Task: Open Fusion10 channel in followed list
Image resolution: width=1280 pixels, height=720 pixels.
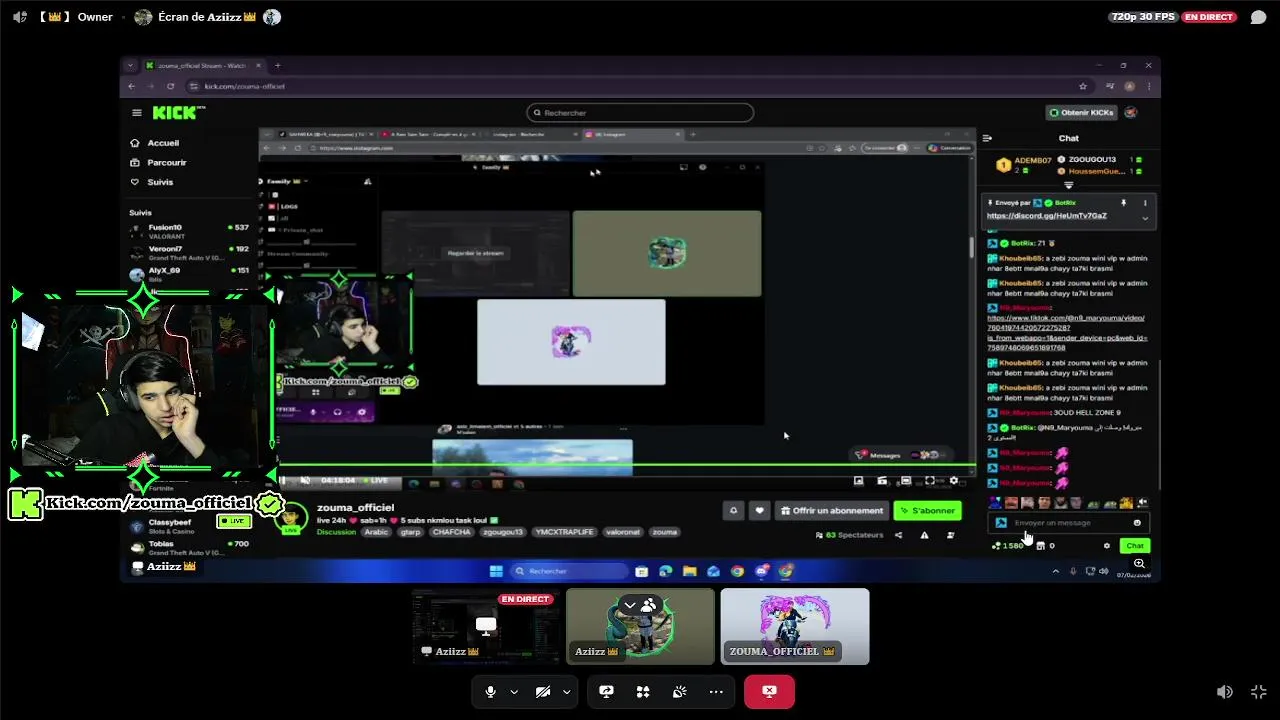Action: 190,231
